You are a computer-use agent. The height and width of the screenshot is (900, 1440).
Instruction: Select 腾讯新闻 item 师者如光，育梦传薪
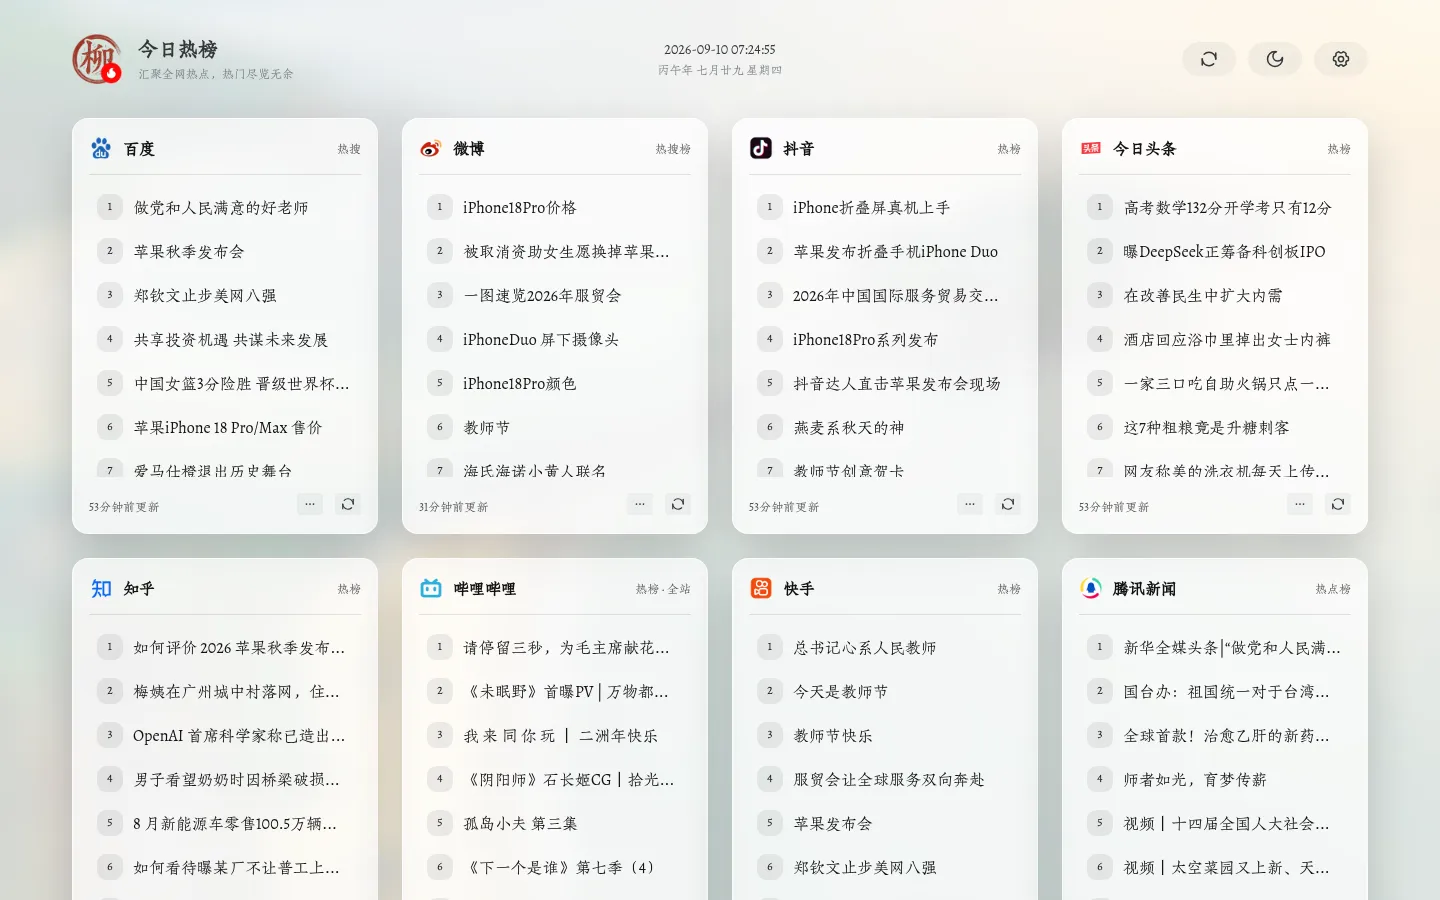pyautogui.click(x=1195, y=779)
